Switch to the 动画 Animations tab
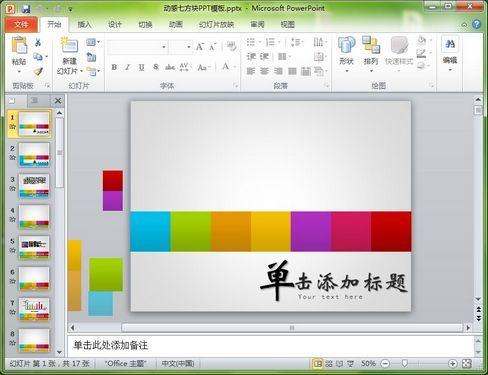488x375 pixels. (176, 24)
